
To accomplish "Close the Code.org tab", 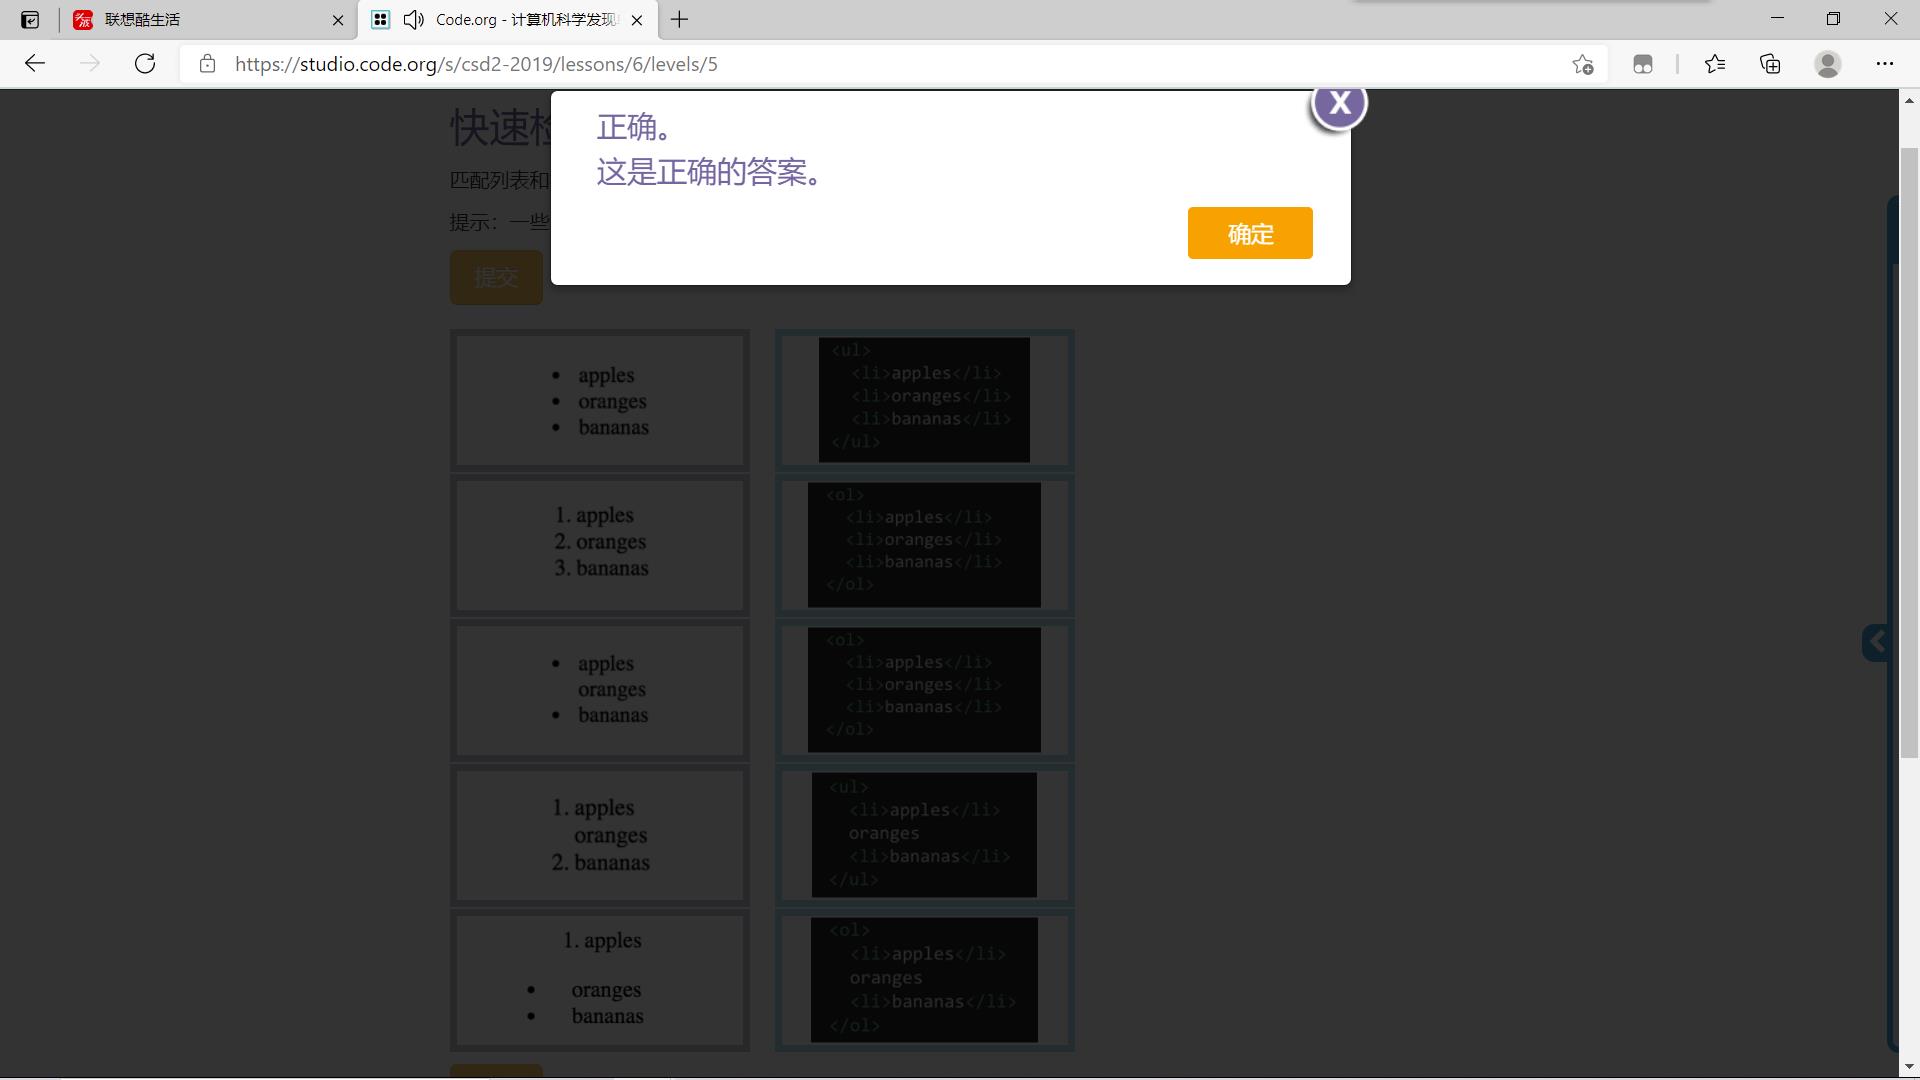I will [x=637, y=19].
